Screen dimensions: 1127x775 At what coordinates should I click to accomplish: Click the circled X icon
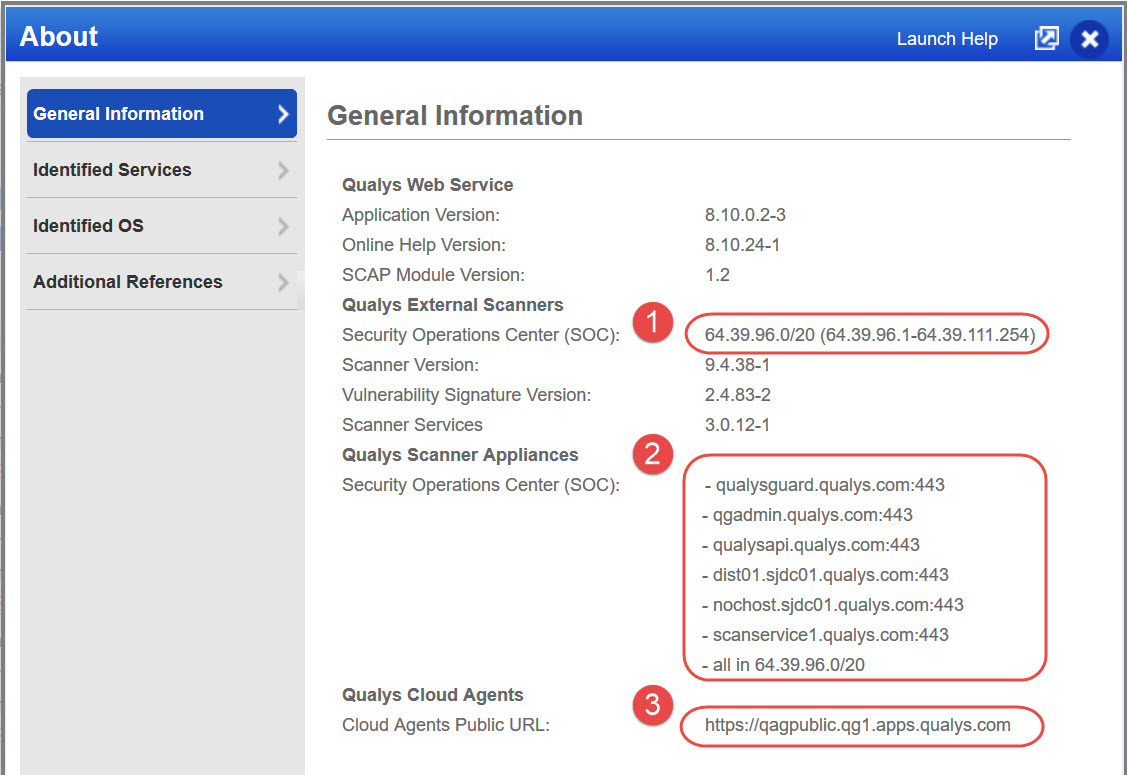click(x=1089, y=39)
